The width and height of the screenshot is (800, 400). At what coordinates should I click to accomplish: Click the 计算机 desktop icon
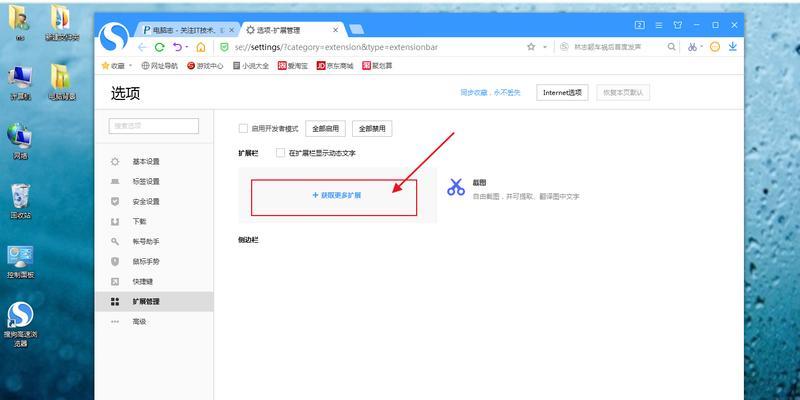point(21,84)
